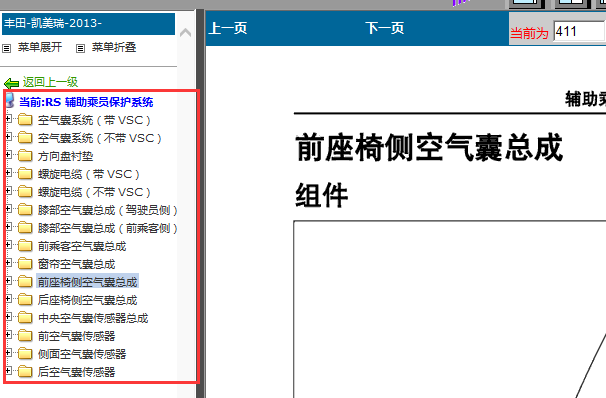Click folder icon beside 侧面空气囊传感器
Viewport: 606px width, 398px height.
[25, 354]
